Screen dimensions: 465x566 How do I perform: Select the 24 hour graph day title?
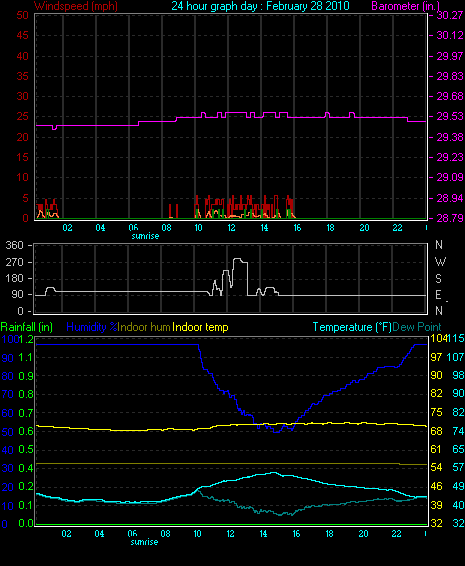[260, 6]
